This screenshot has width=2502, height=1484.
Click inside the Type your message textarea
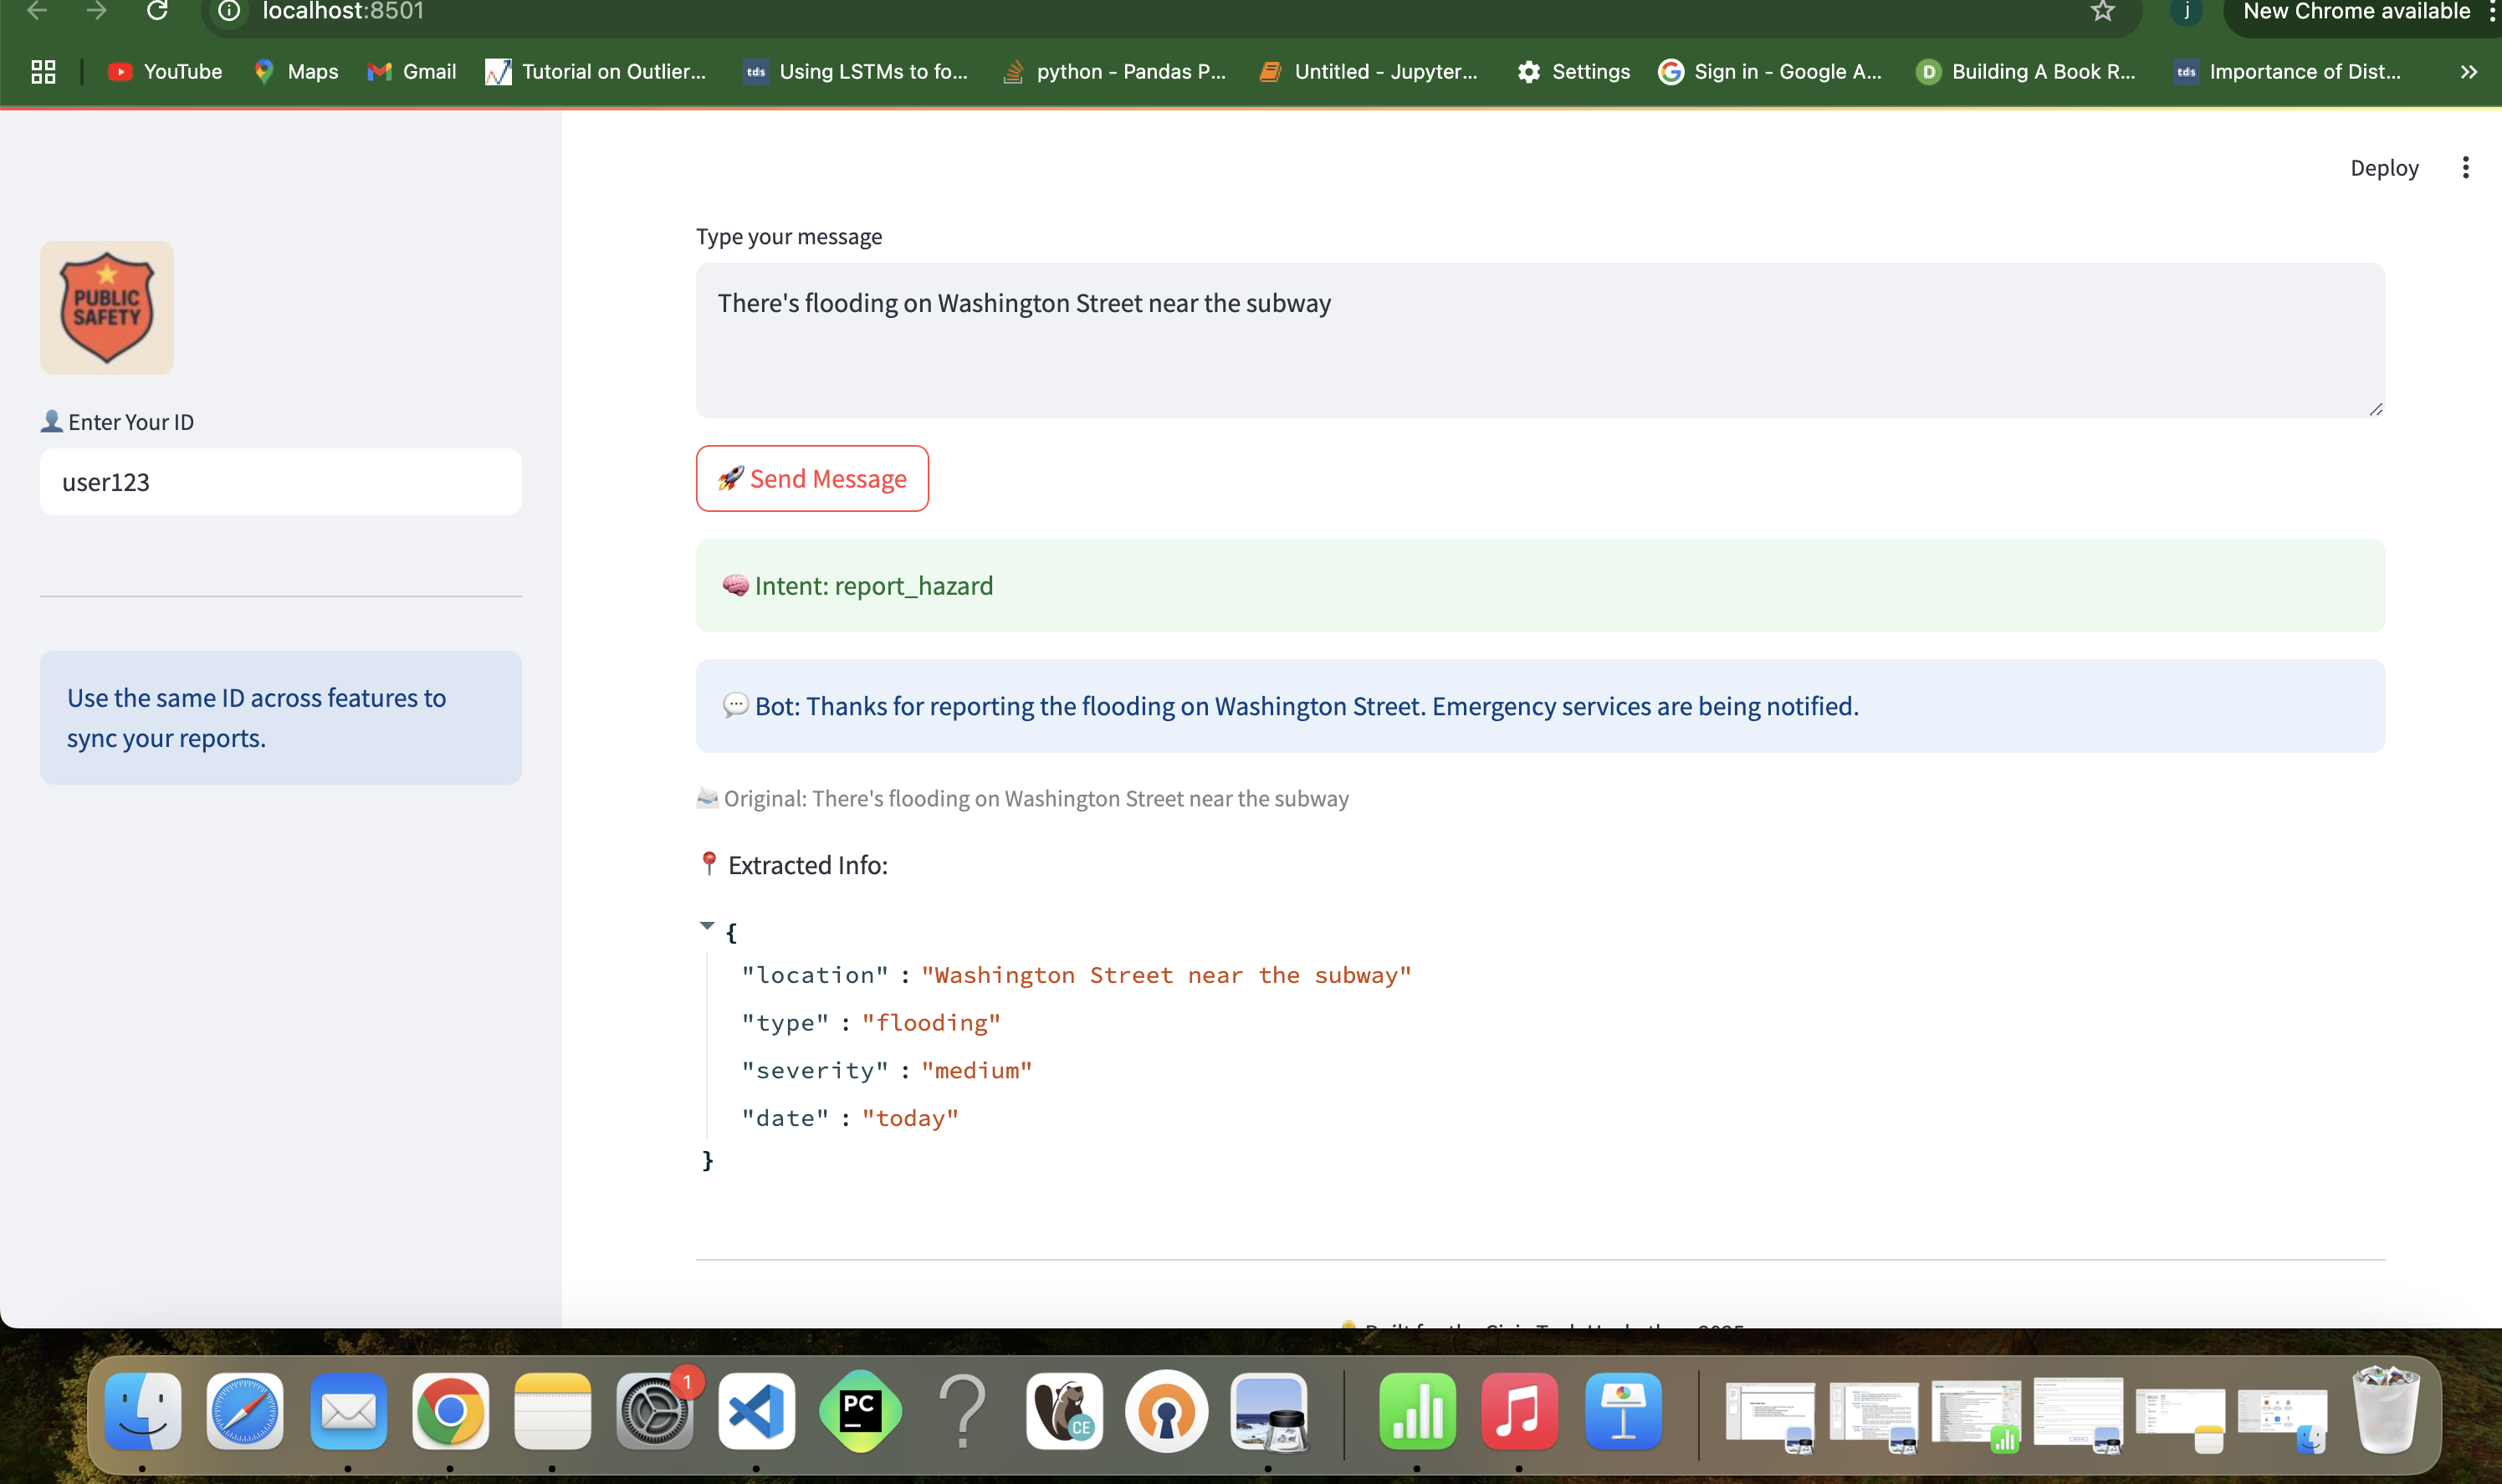coord(1539,340)
